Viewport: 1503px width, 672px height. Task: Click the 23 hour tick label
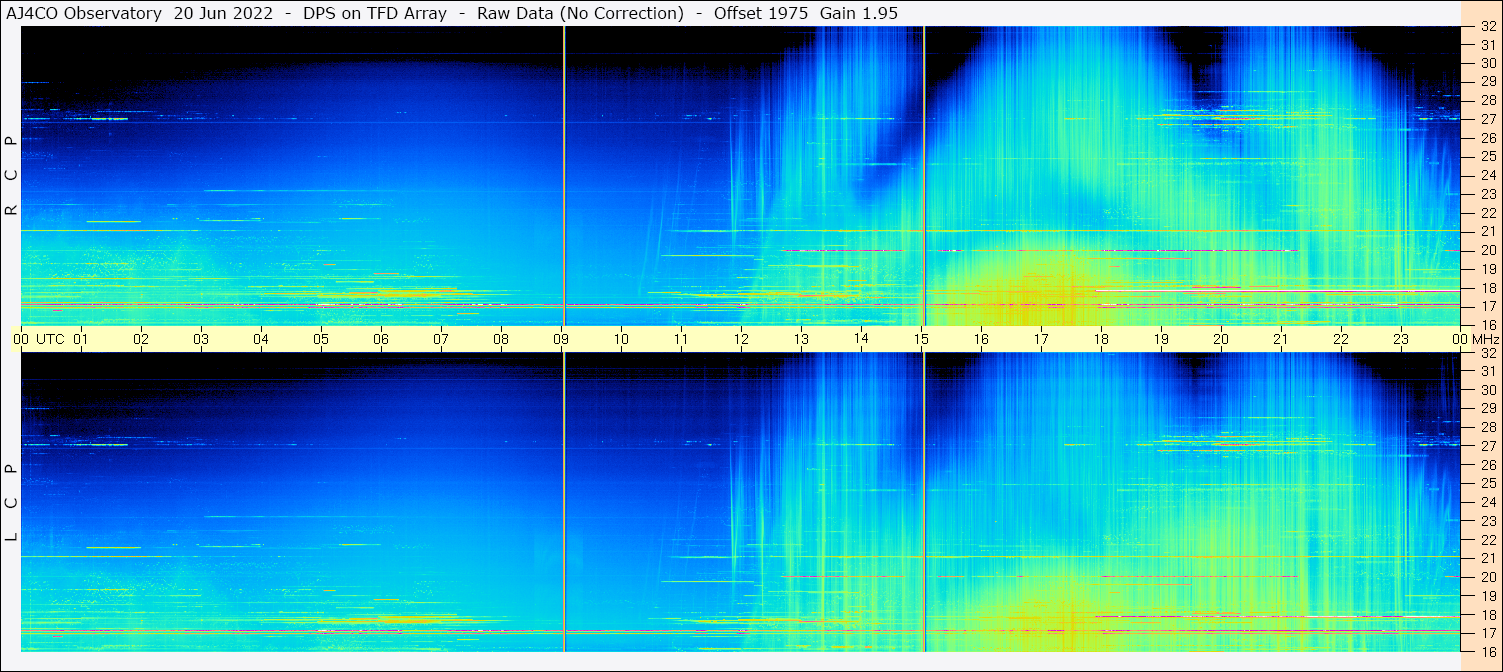1401,339
